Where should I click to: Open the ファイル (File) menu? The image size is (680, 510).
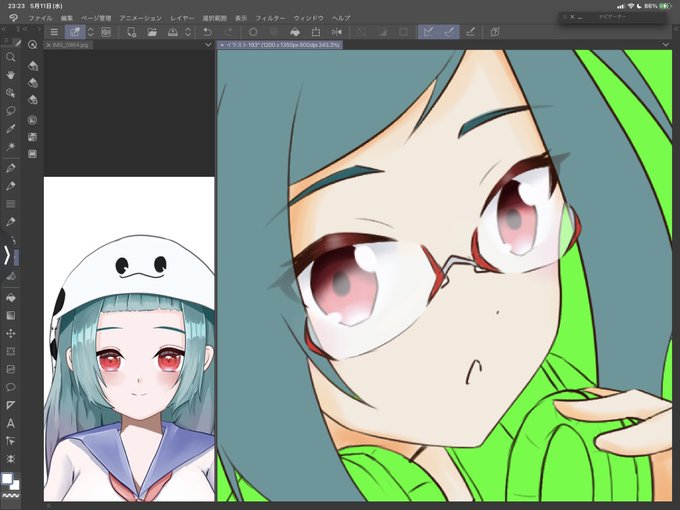pos(40,18)
